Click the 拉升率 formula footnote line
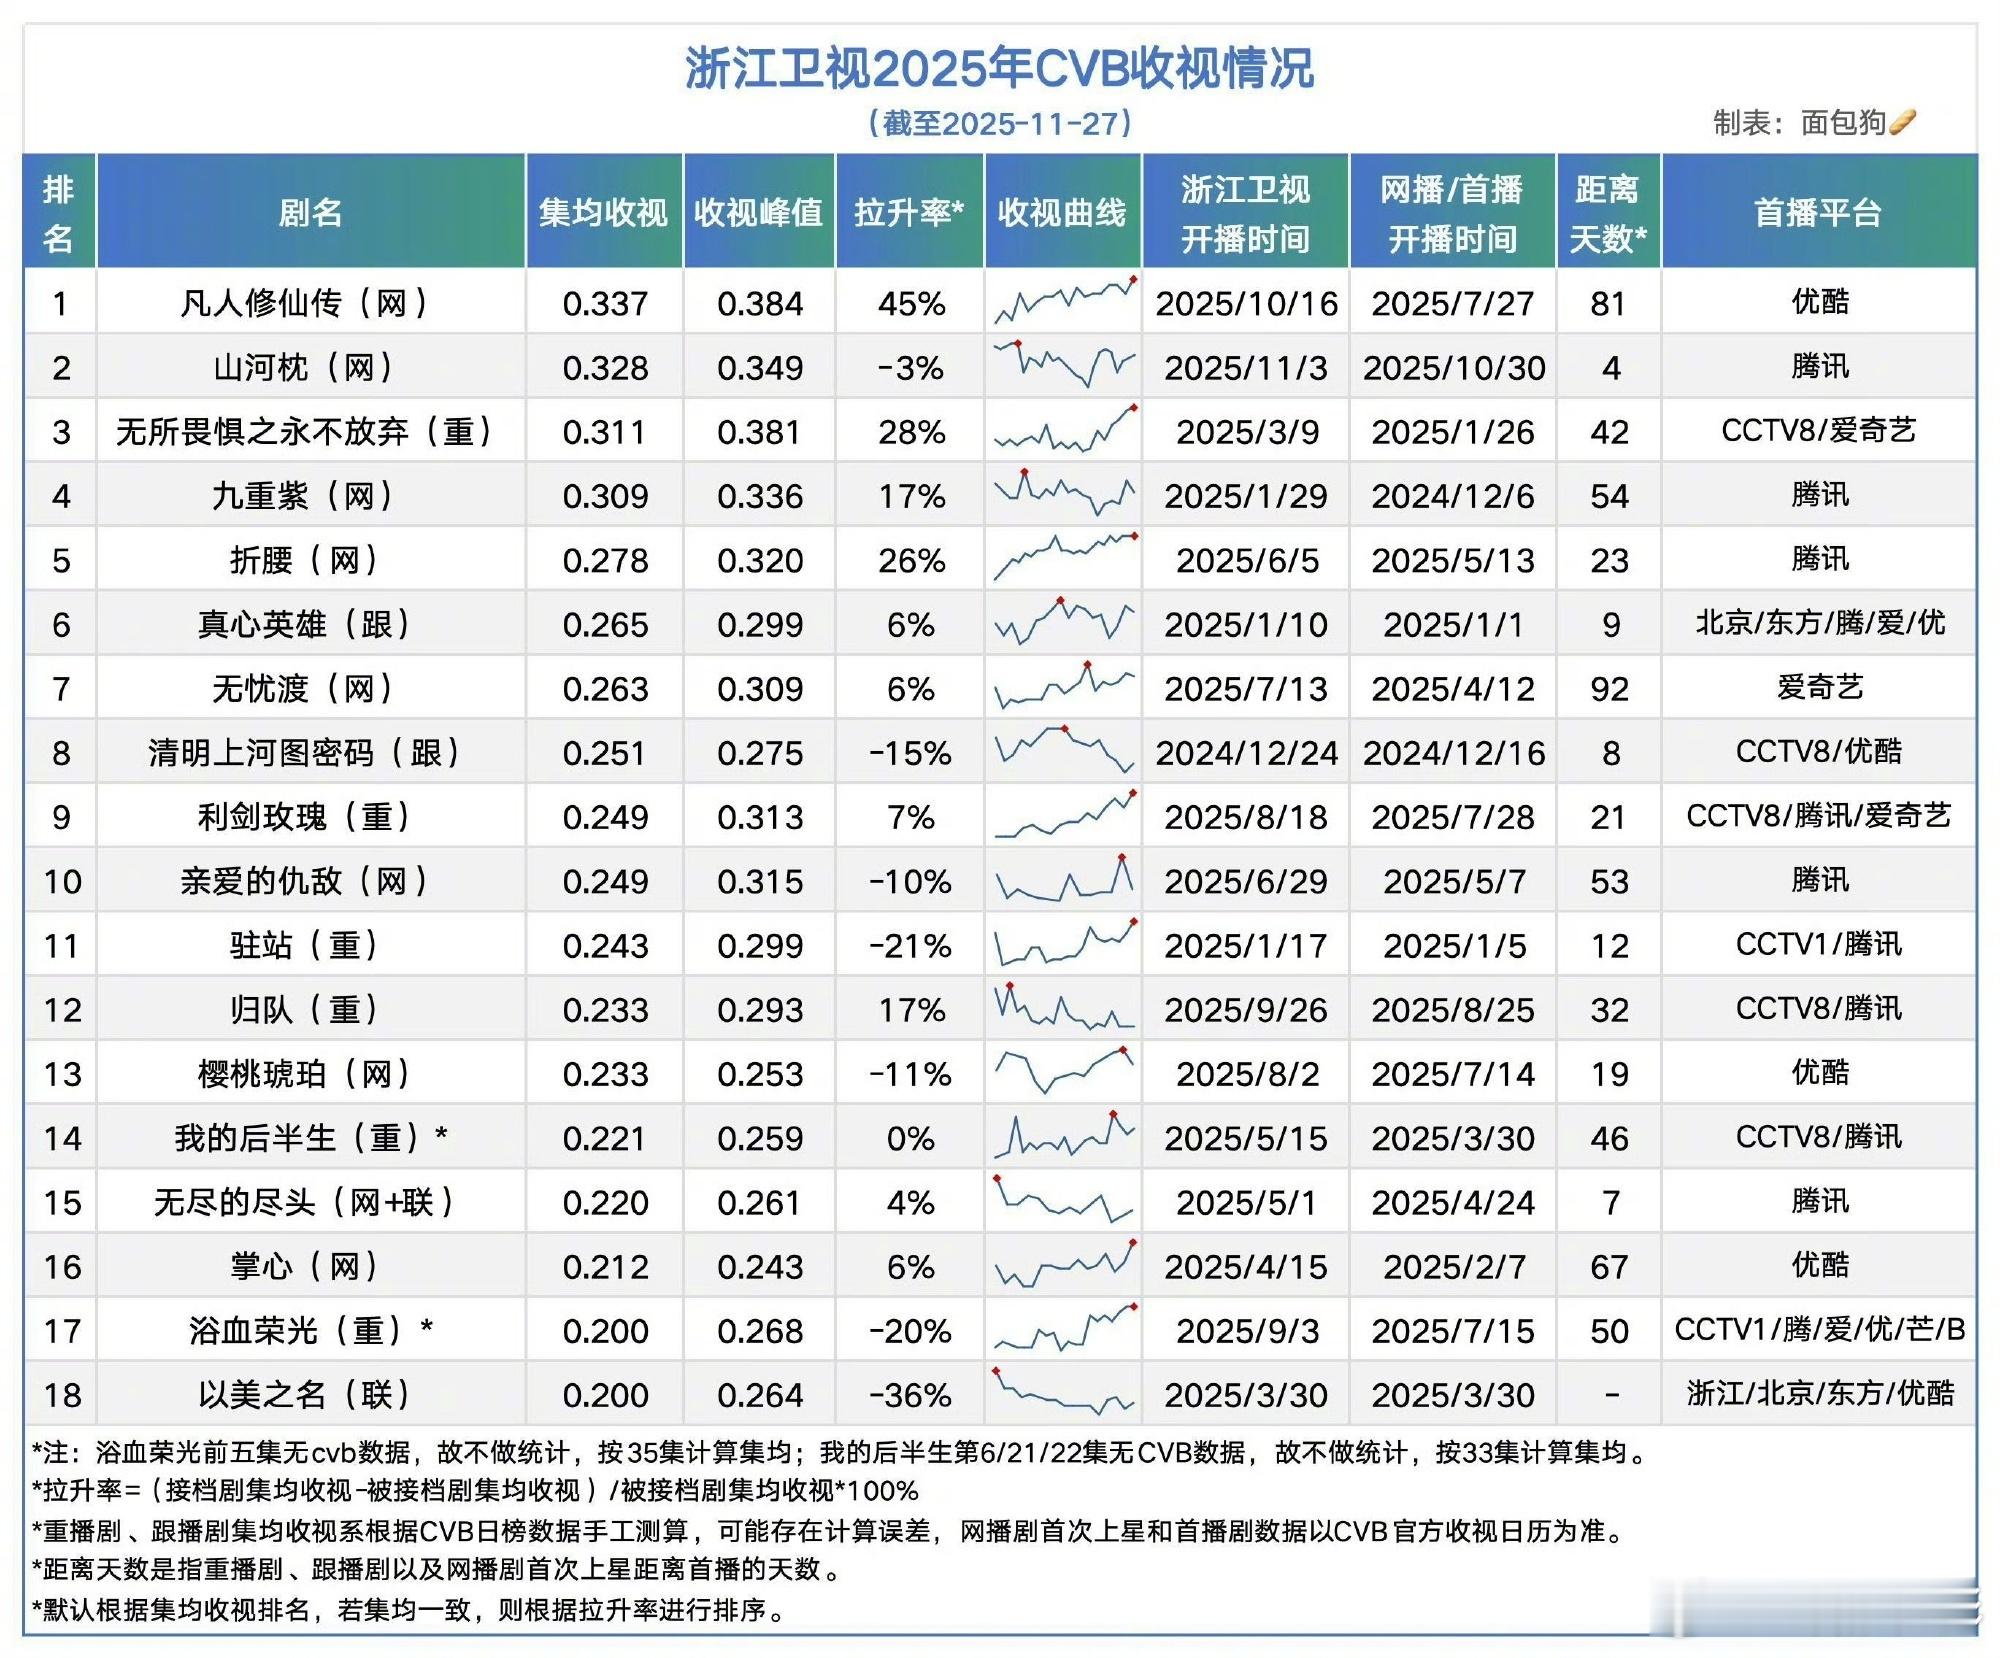 475,1490
